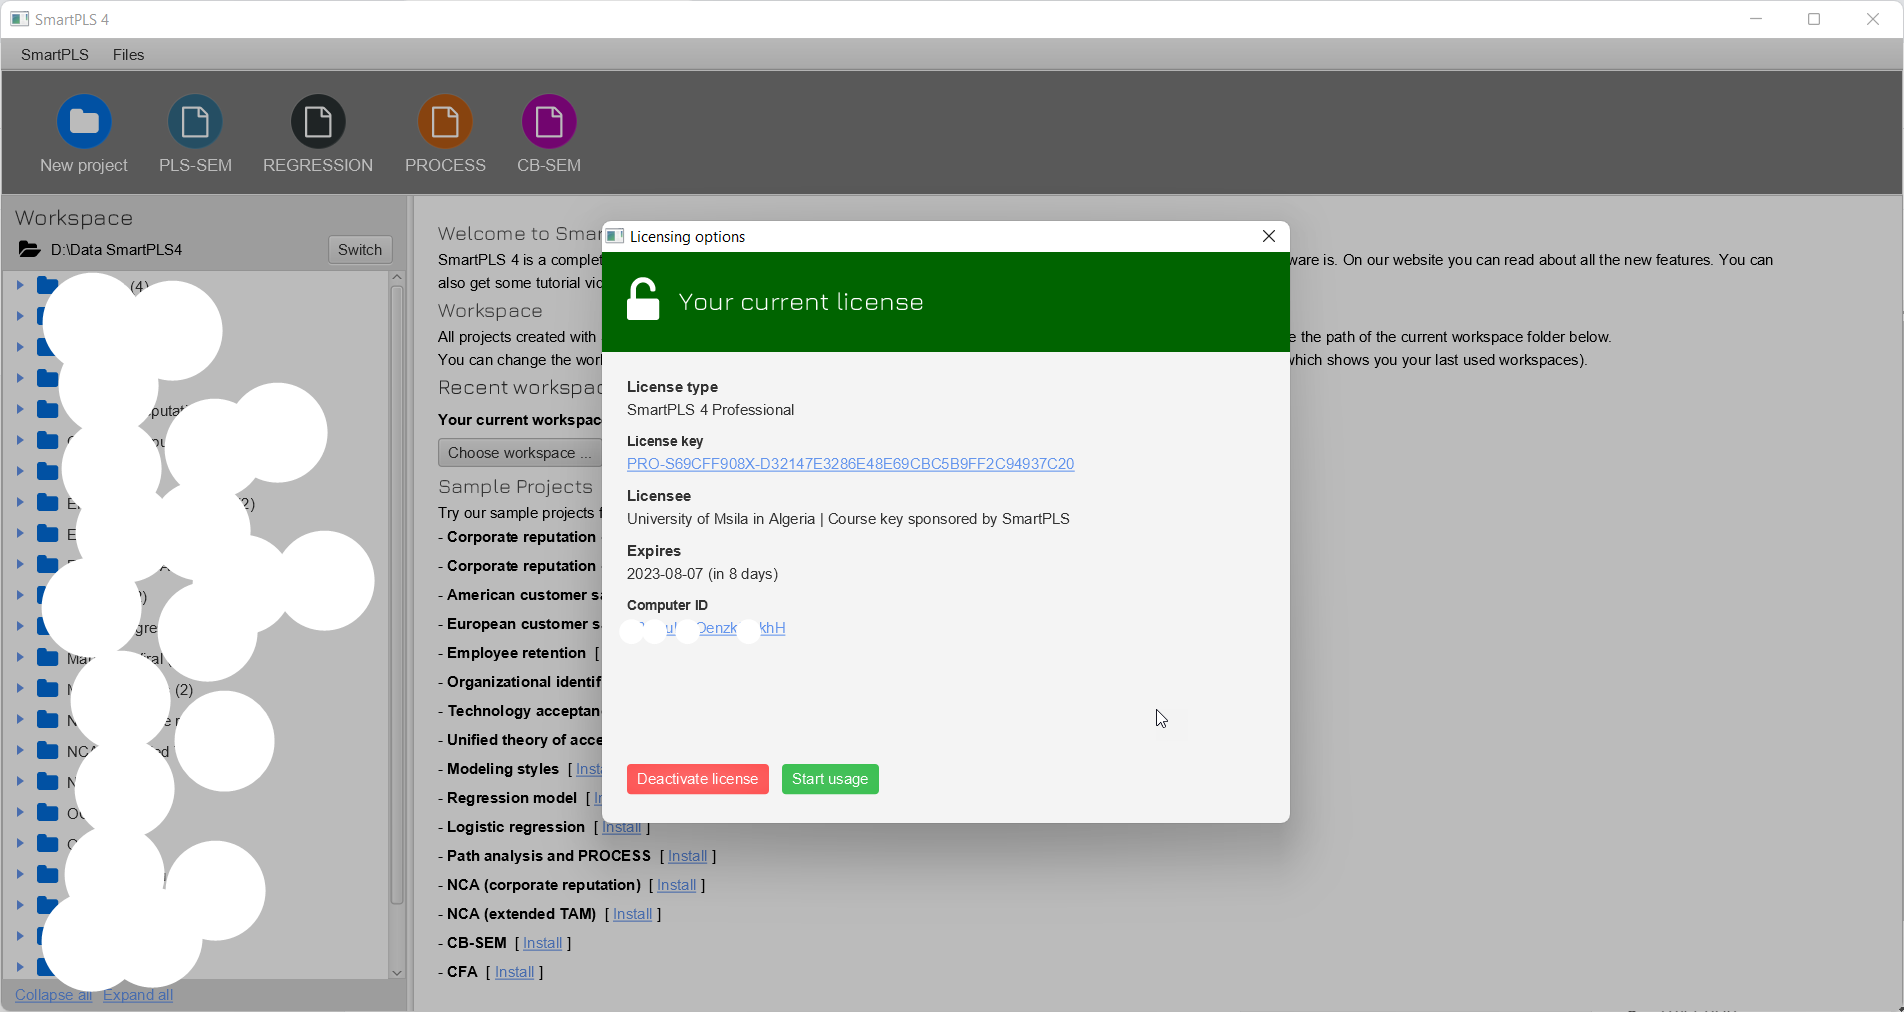Install NCA (extended TAM) sample project
Screen dimensions: 1904x1012
click(632, 914)
